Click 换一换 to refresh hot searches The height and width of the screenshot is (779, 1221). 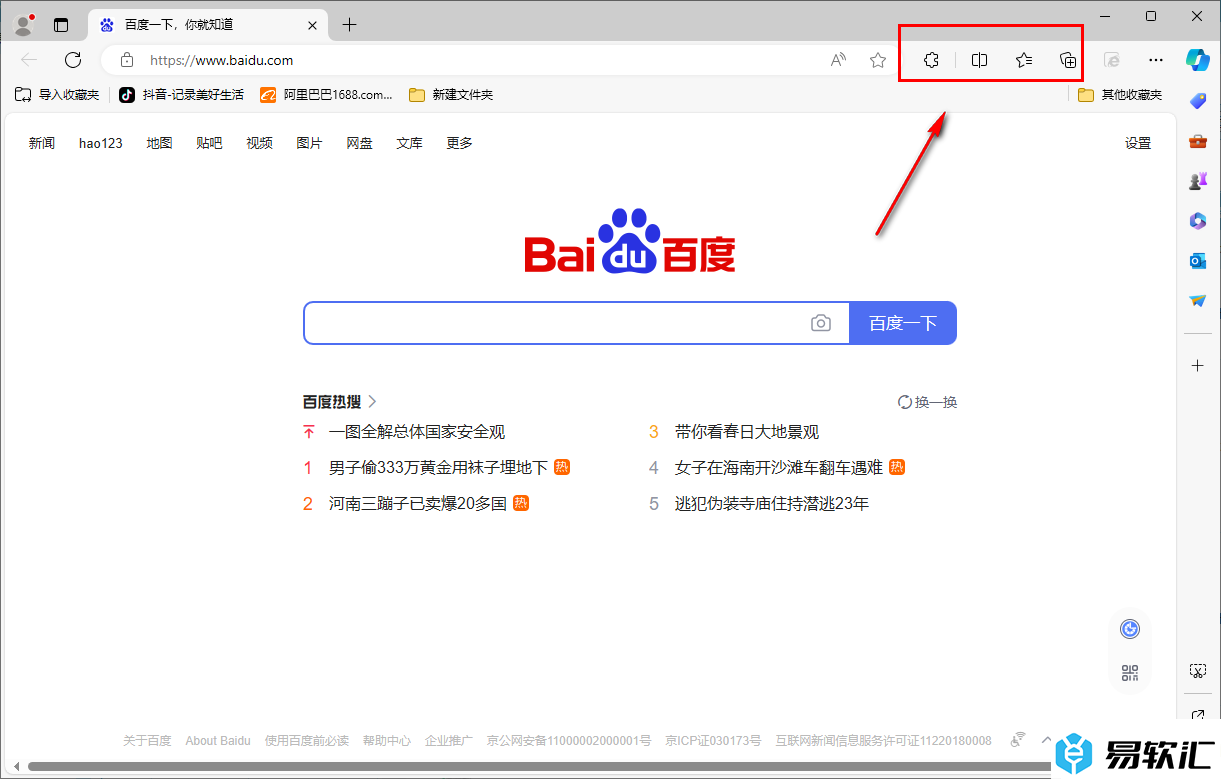(x=927, y=402)
